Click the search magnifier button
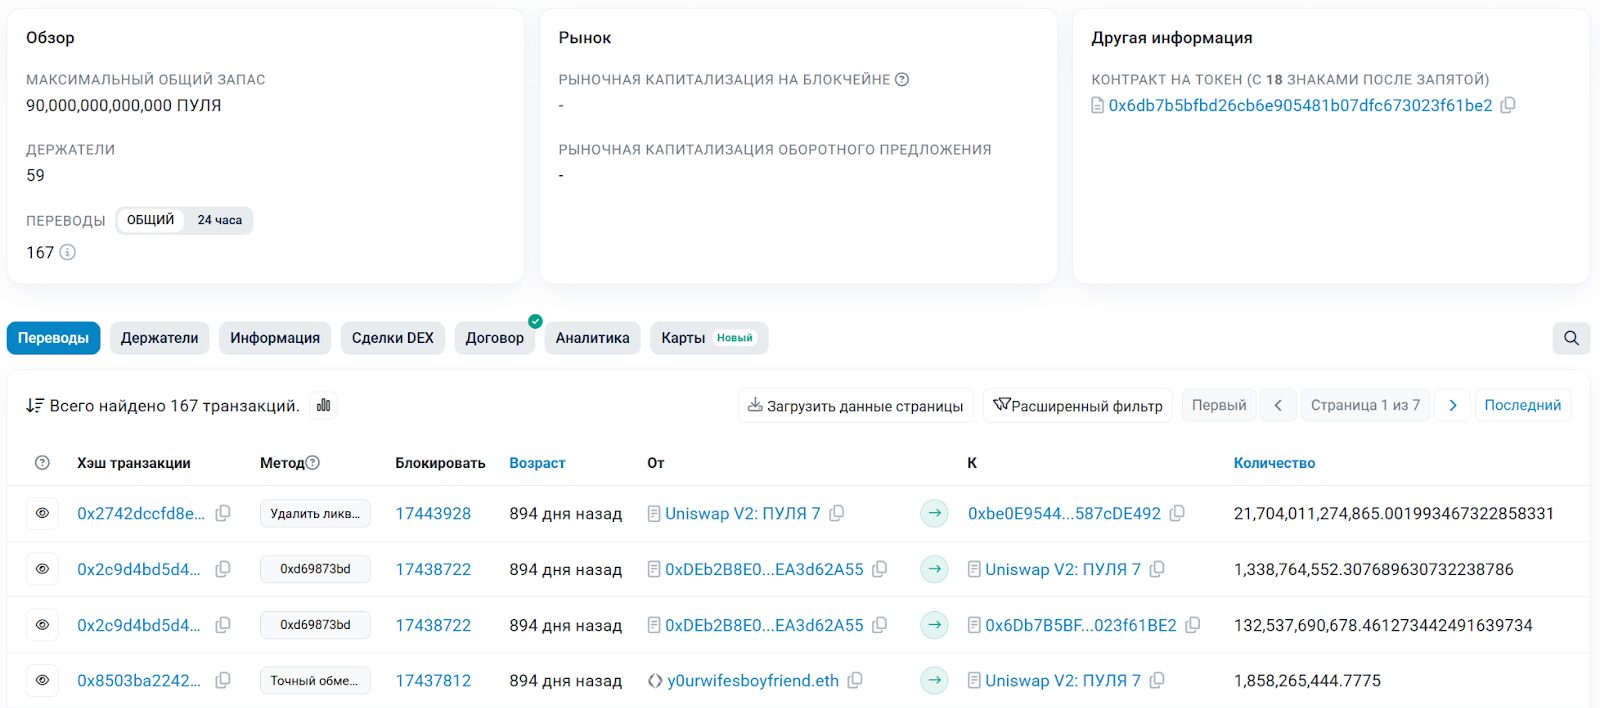The height and width of the screenshot is (708, 1600). pos(1571,338)
